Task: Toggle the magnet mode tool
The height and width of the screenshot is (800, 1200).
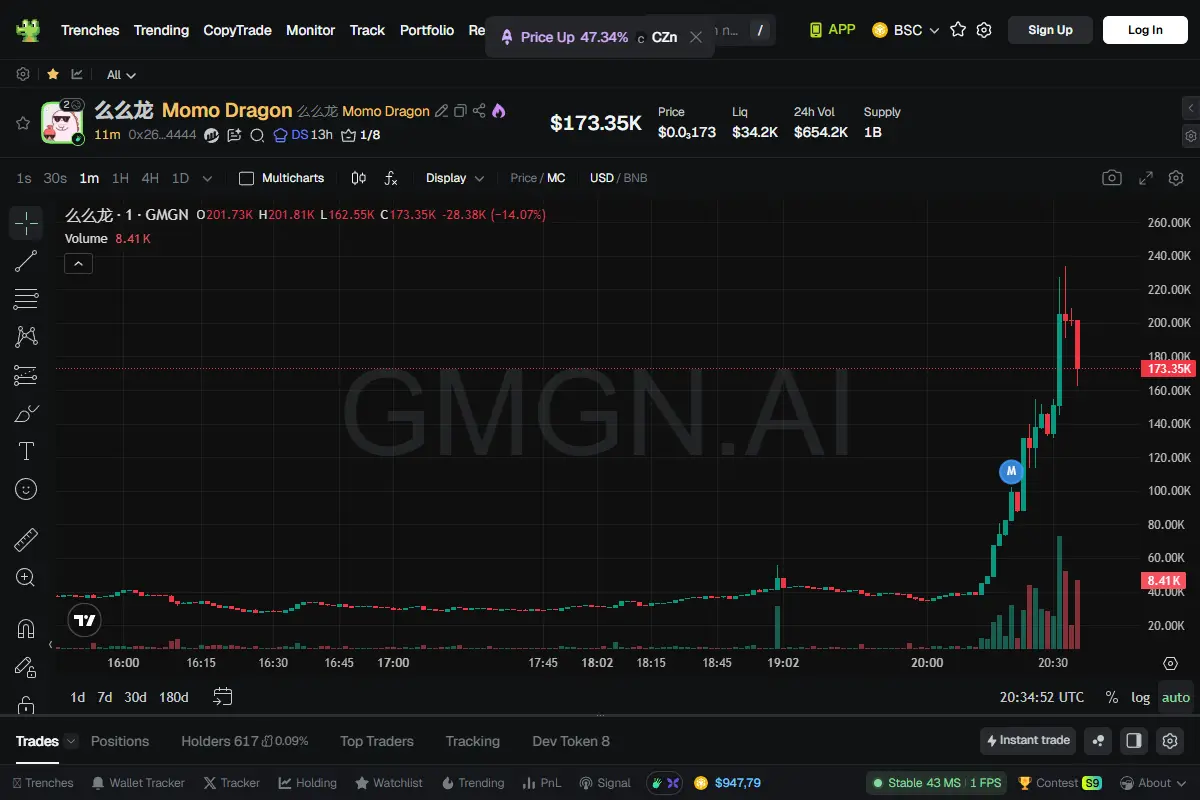Action: point(26,629)
